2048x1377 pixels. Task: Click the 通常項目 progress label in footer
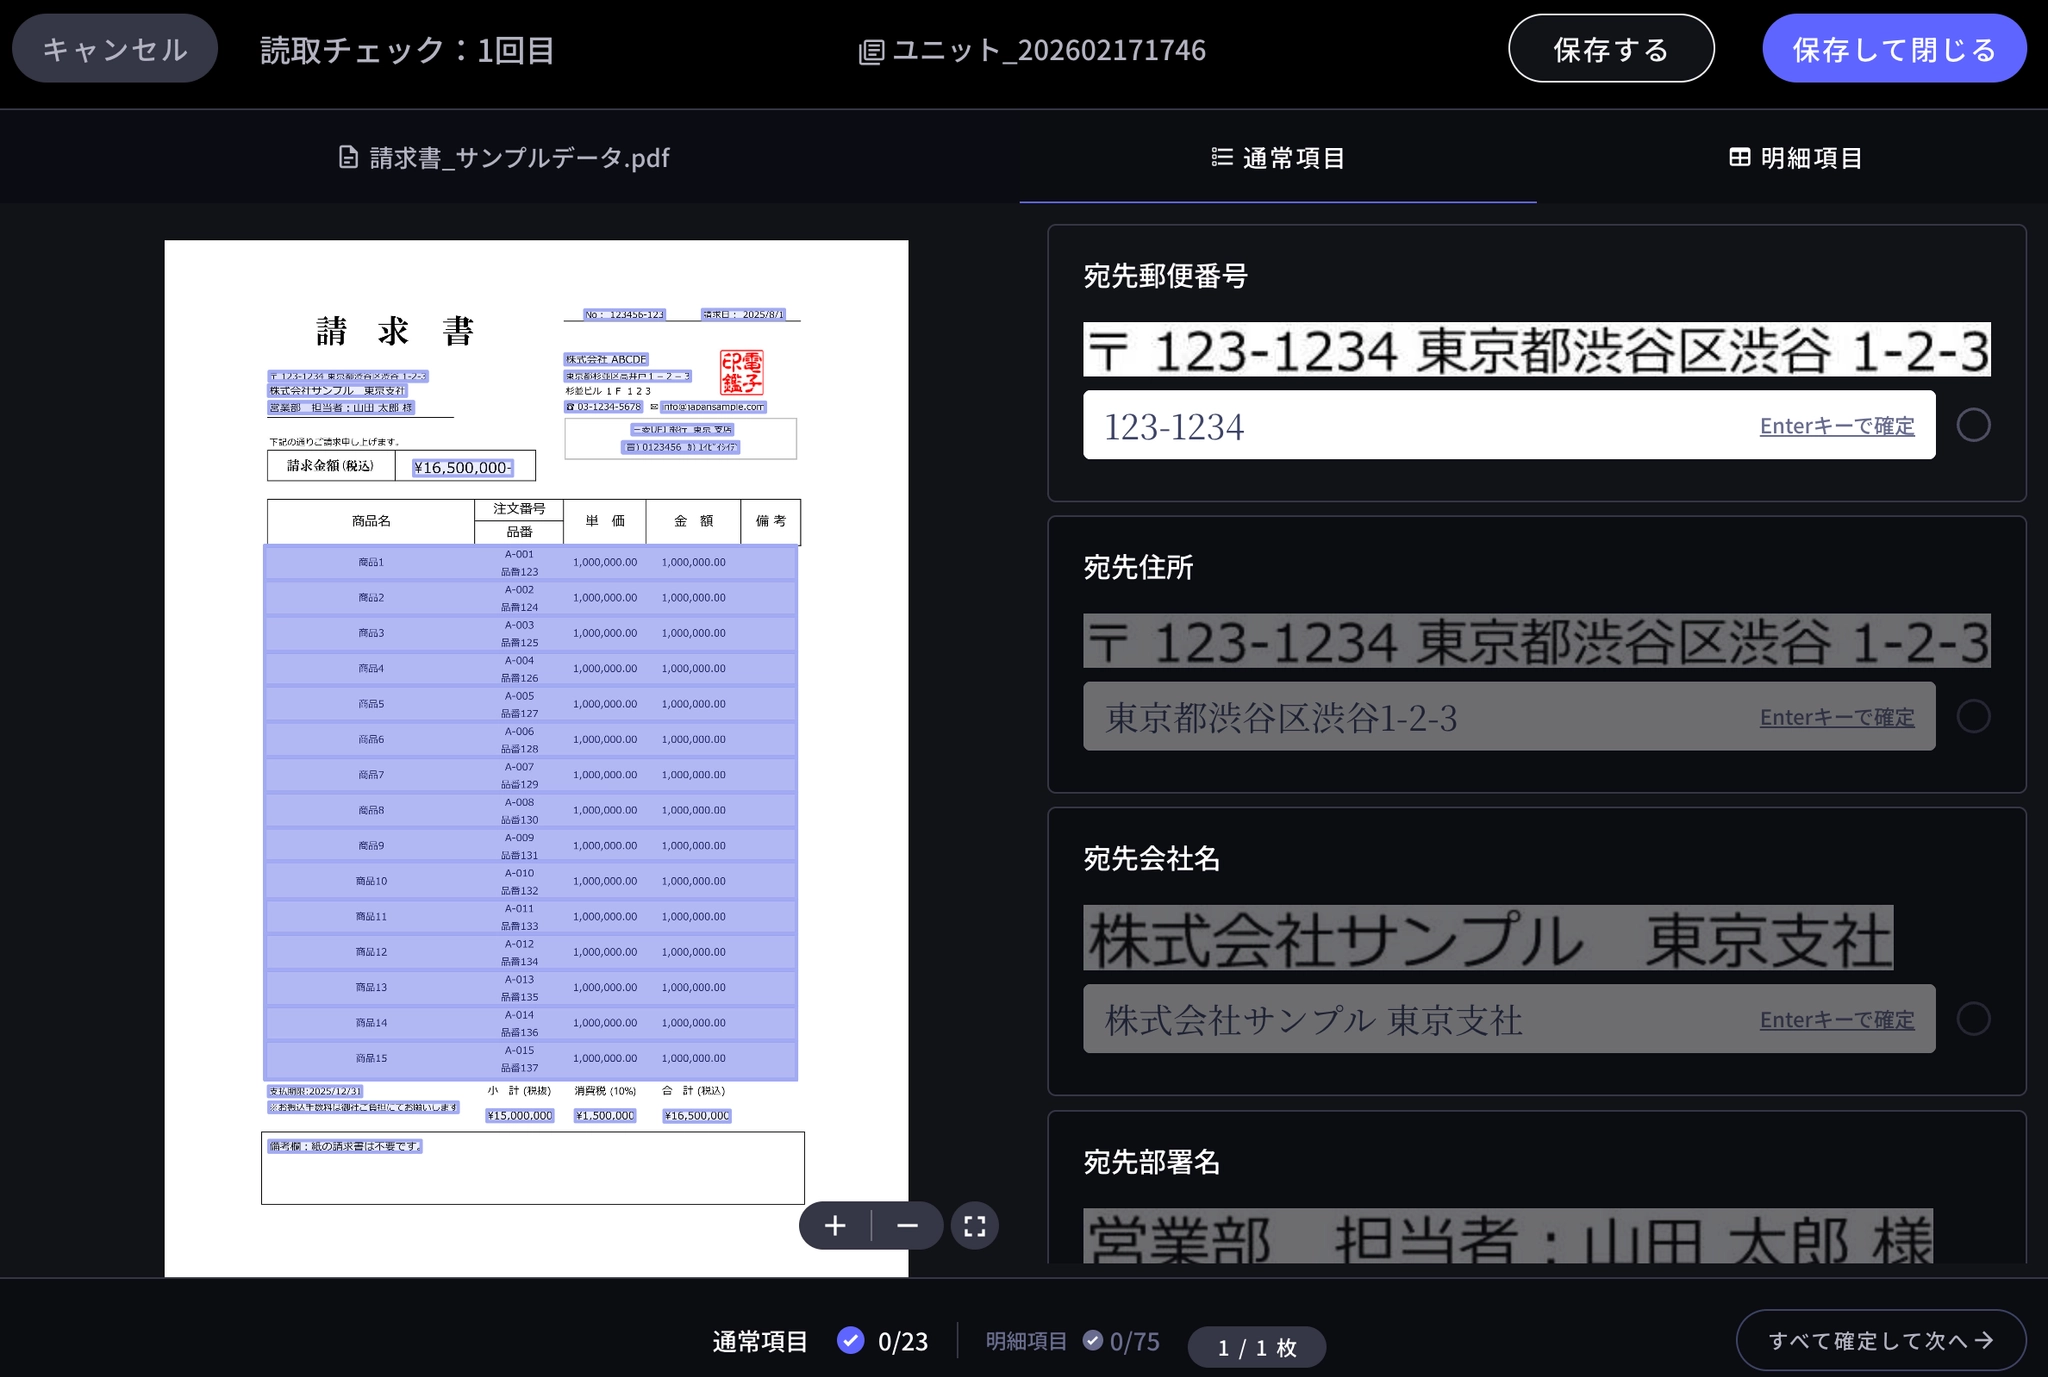coord(760,1341)
